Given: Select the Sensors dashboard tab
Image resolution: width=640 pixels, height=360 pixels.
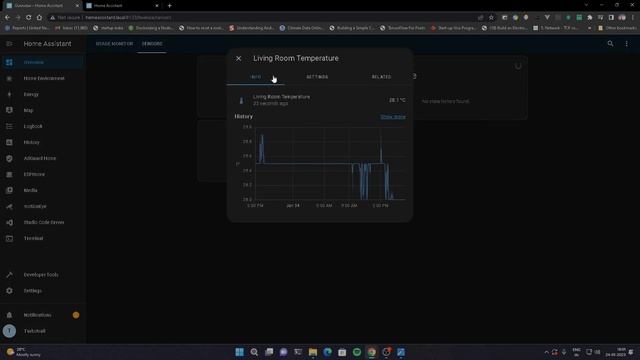Looking at the screenshot, I should pos(152,44).
